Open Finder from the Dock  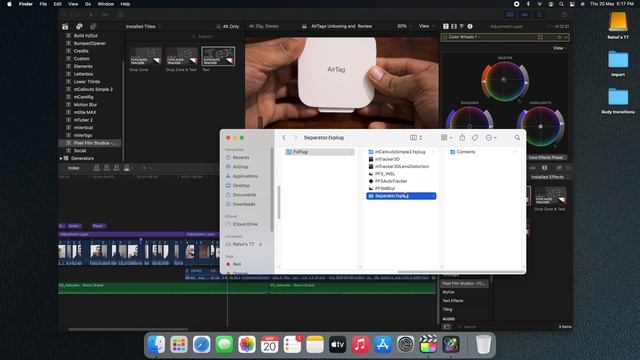(x=157, y=344)
